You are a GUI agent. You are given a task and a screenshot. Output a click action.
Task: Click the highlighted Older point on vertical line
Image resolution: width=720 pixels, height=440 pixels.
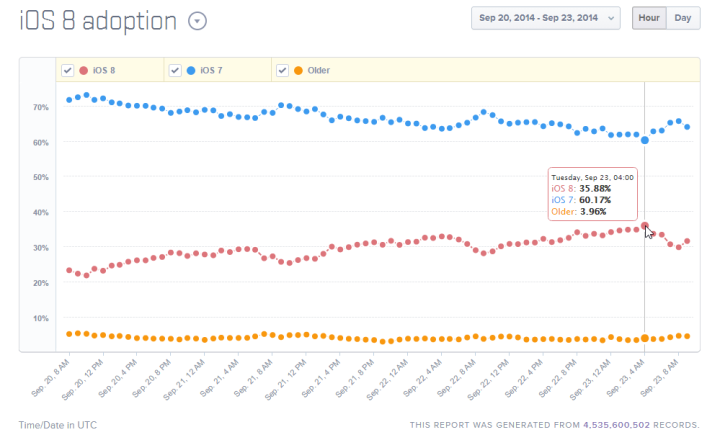pyautogui.click(x=645, y=338)
